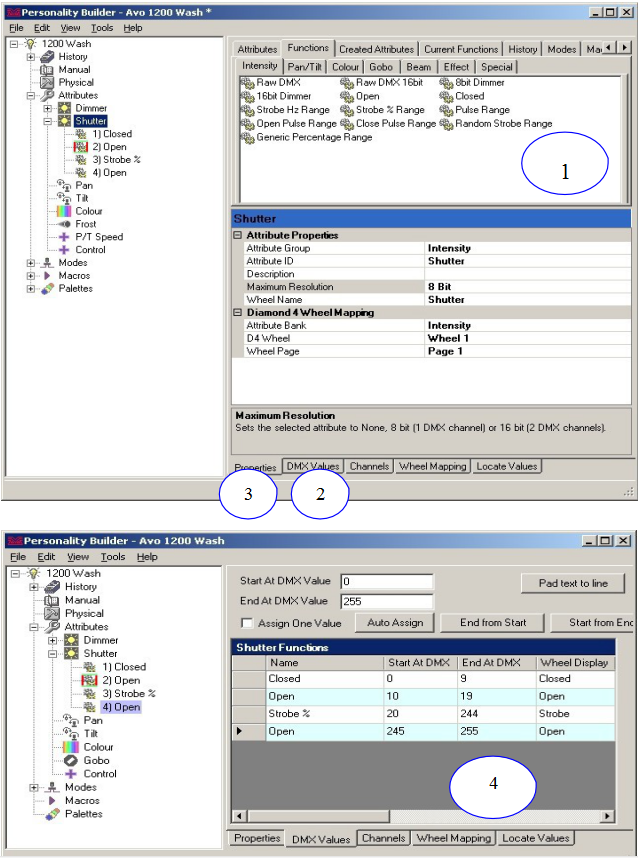Click the scrollbar right arrow in Shutter Functions
The image size is (638, 858).
click(x=607, y=816)
